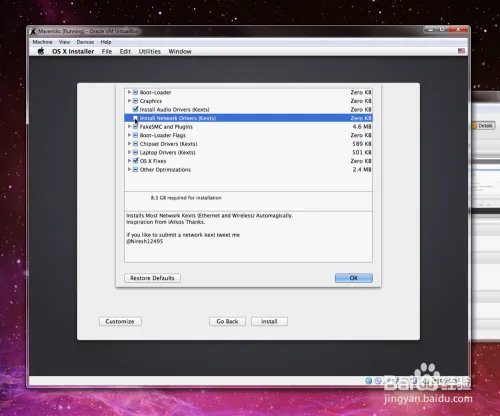Screen dimensions: 500x416
Task: Click the required for installation size text
Action: coord(186,198)
